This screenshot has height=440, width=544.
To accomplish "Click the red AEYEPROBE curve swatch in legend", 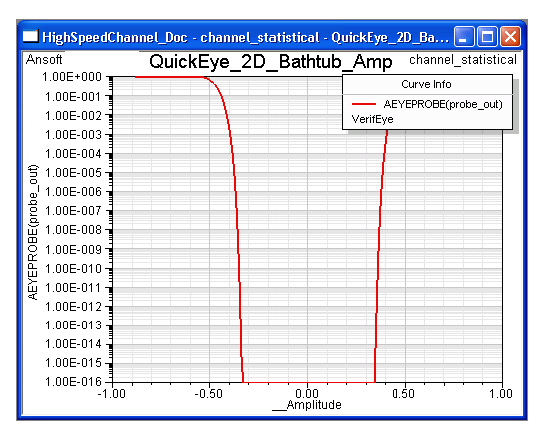I will click(364, 104).
